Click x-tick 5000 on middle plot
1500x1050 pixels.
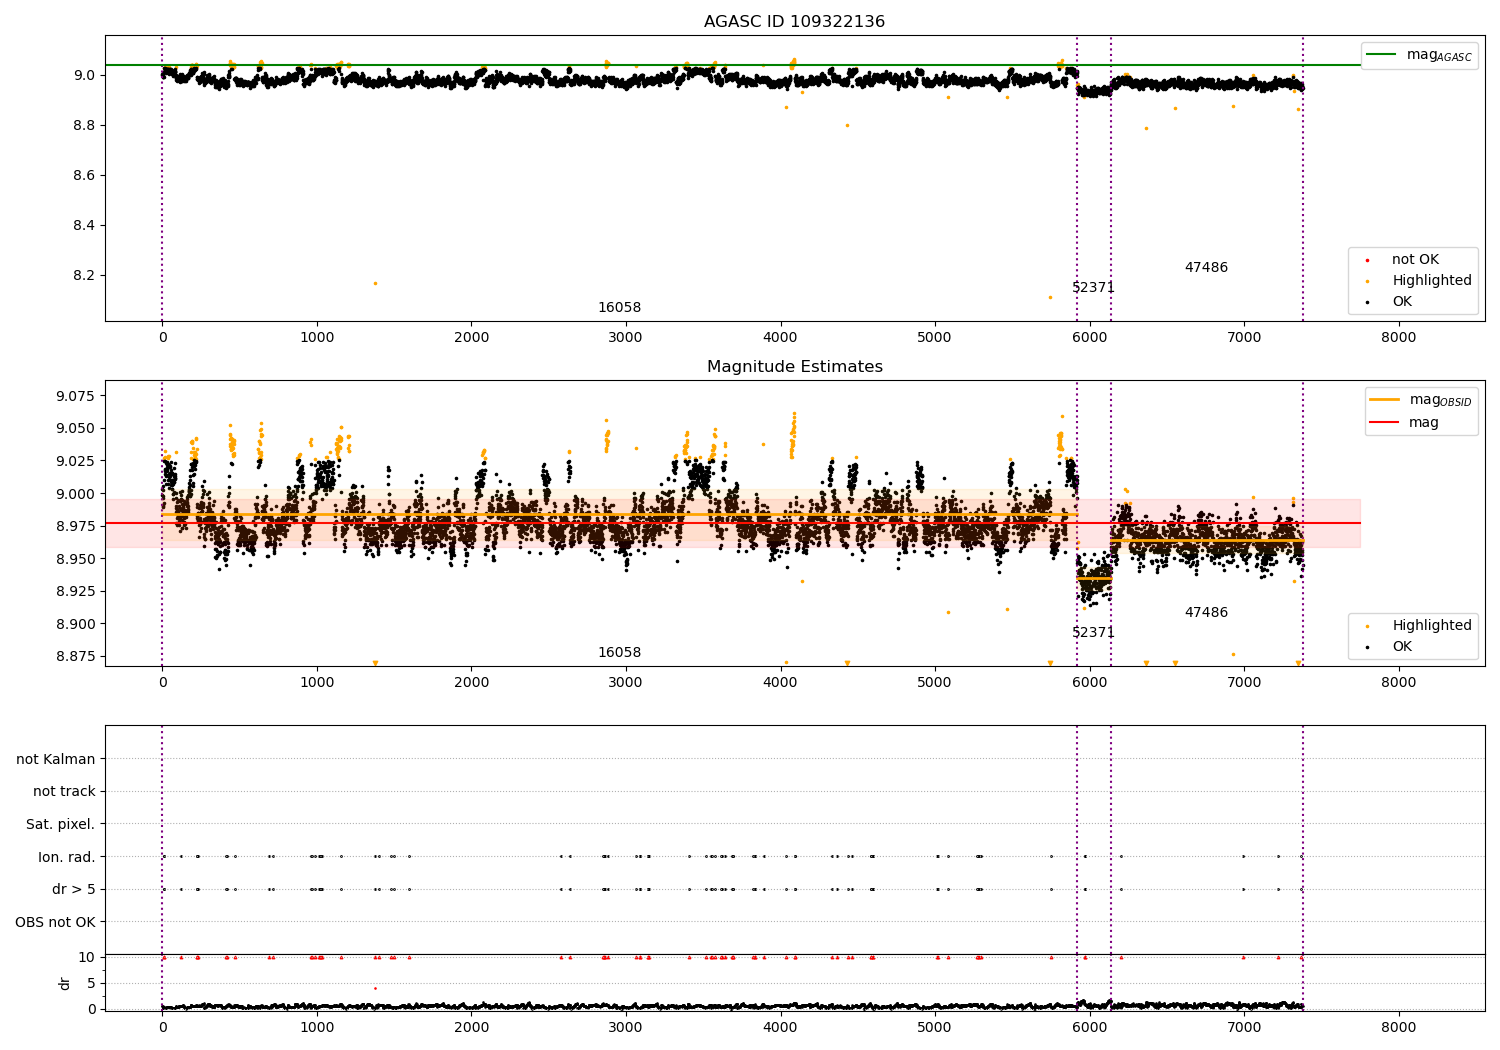935,683
